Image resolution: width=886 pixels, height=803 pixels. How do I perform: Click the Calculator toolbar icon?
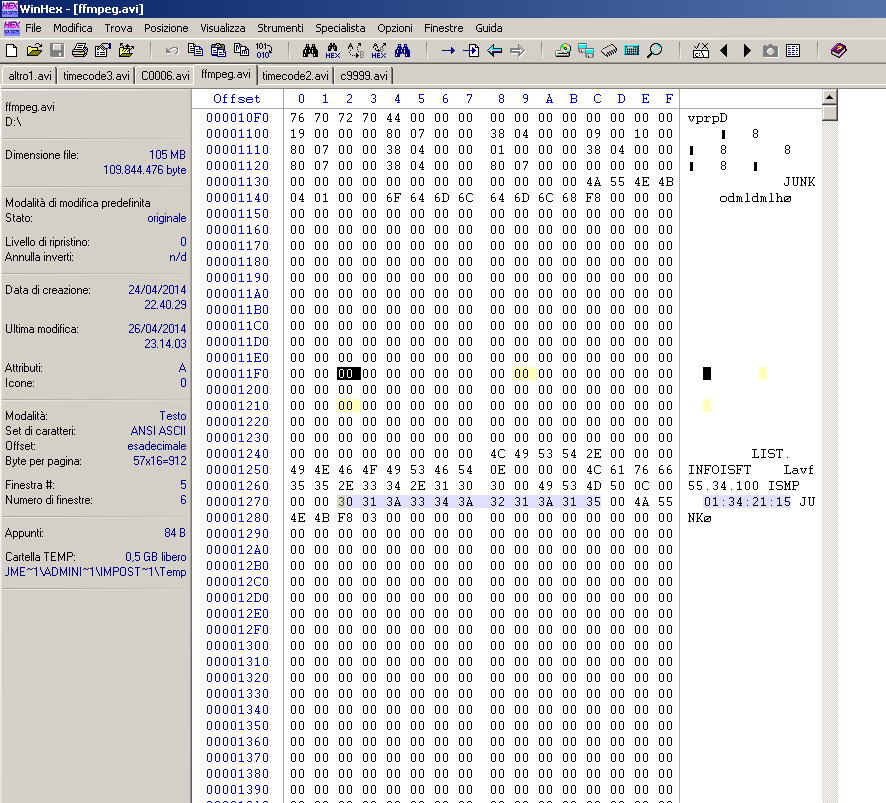[632, 50]
